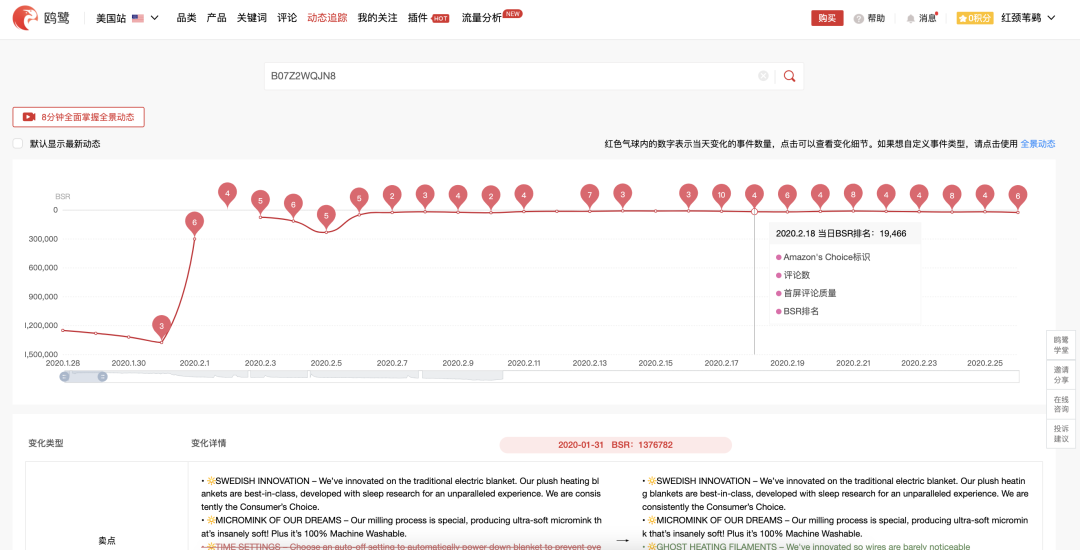Click the question mark help icon
This screenshot has height=550, width=1080.
tap(858, 19)
